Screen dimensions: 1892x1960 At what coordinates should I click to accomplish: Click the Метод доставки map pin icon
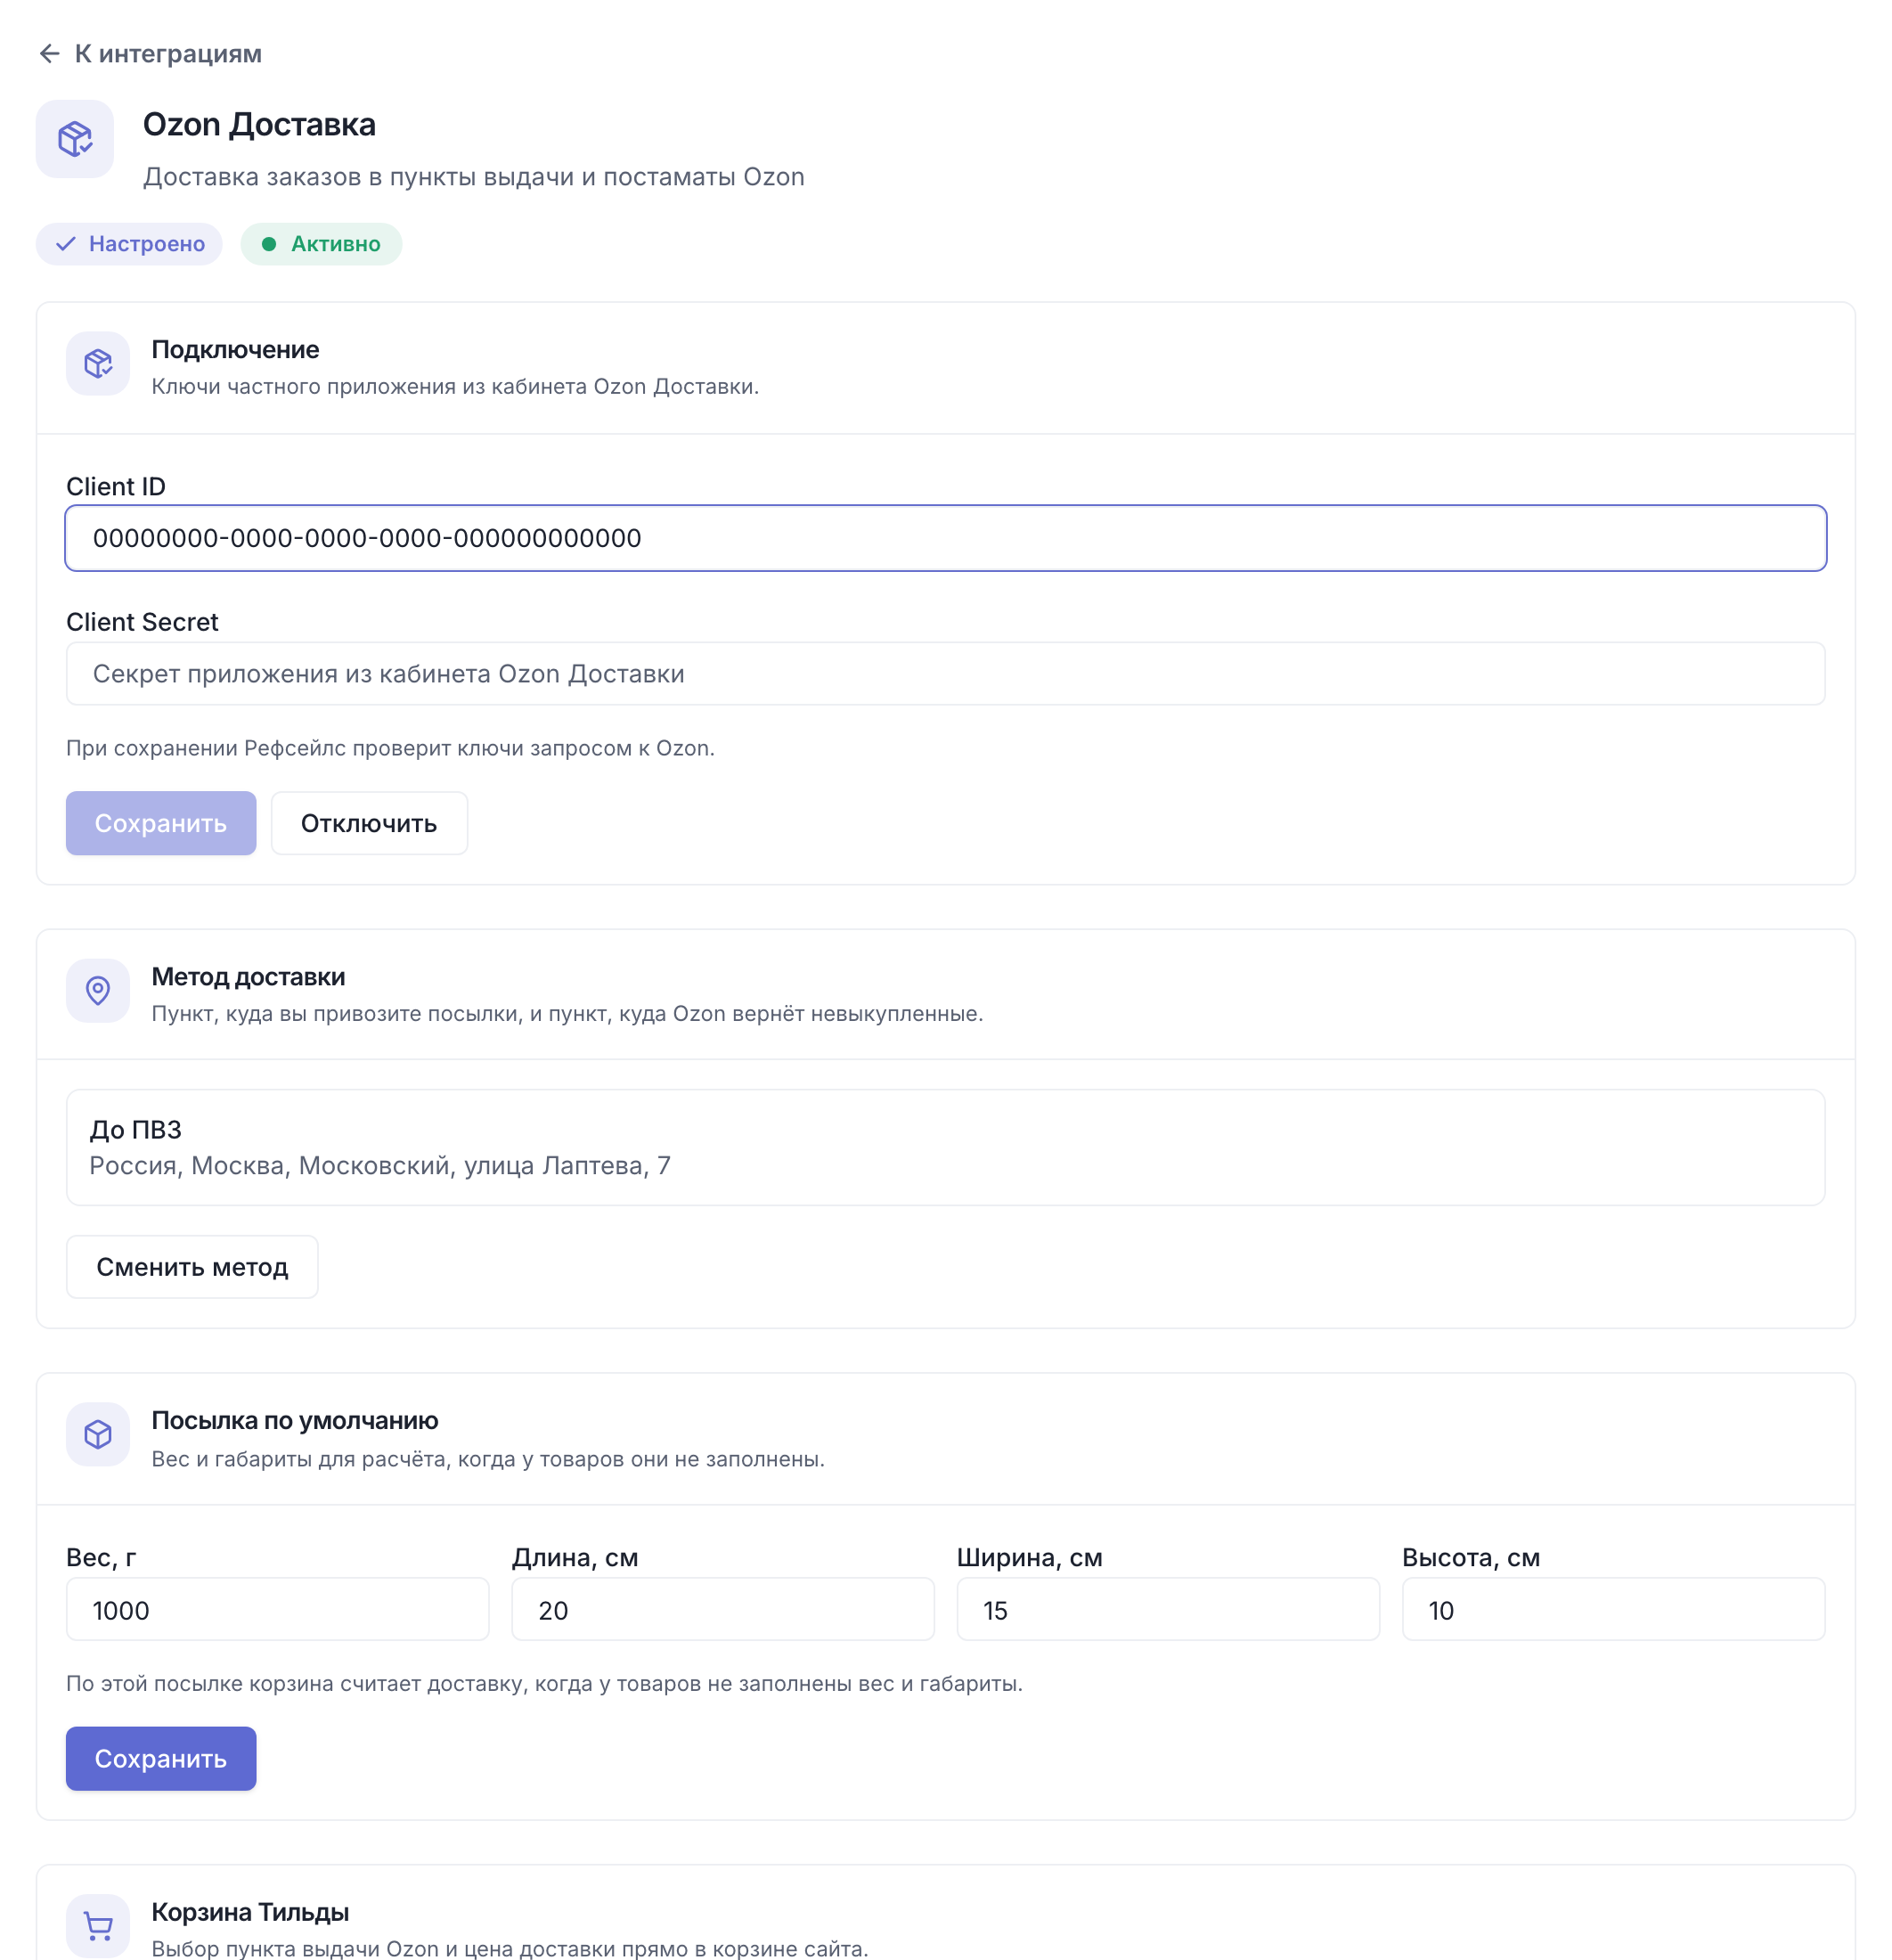click(x=98, y=991)
